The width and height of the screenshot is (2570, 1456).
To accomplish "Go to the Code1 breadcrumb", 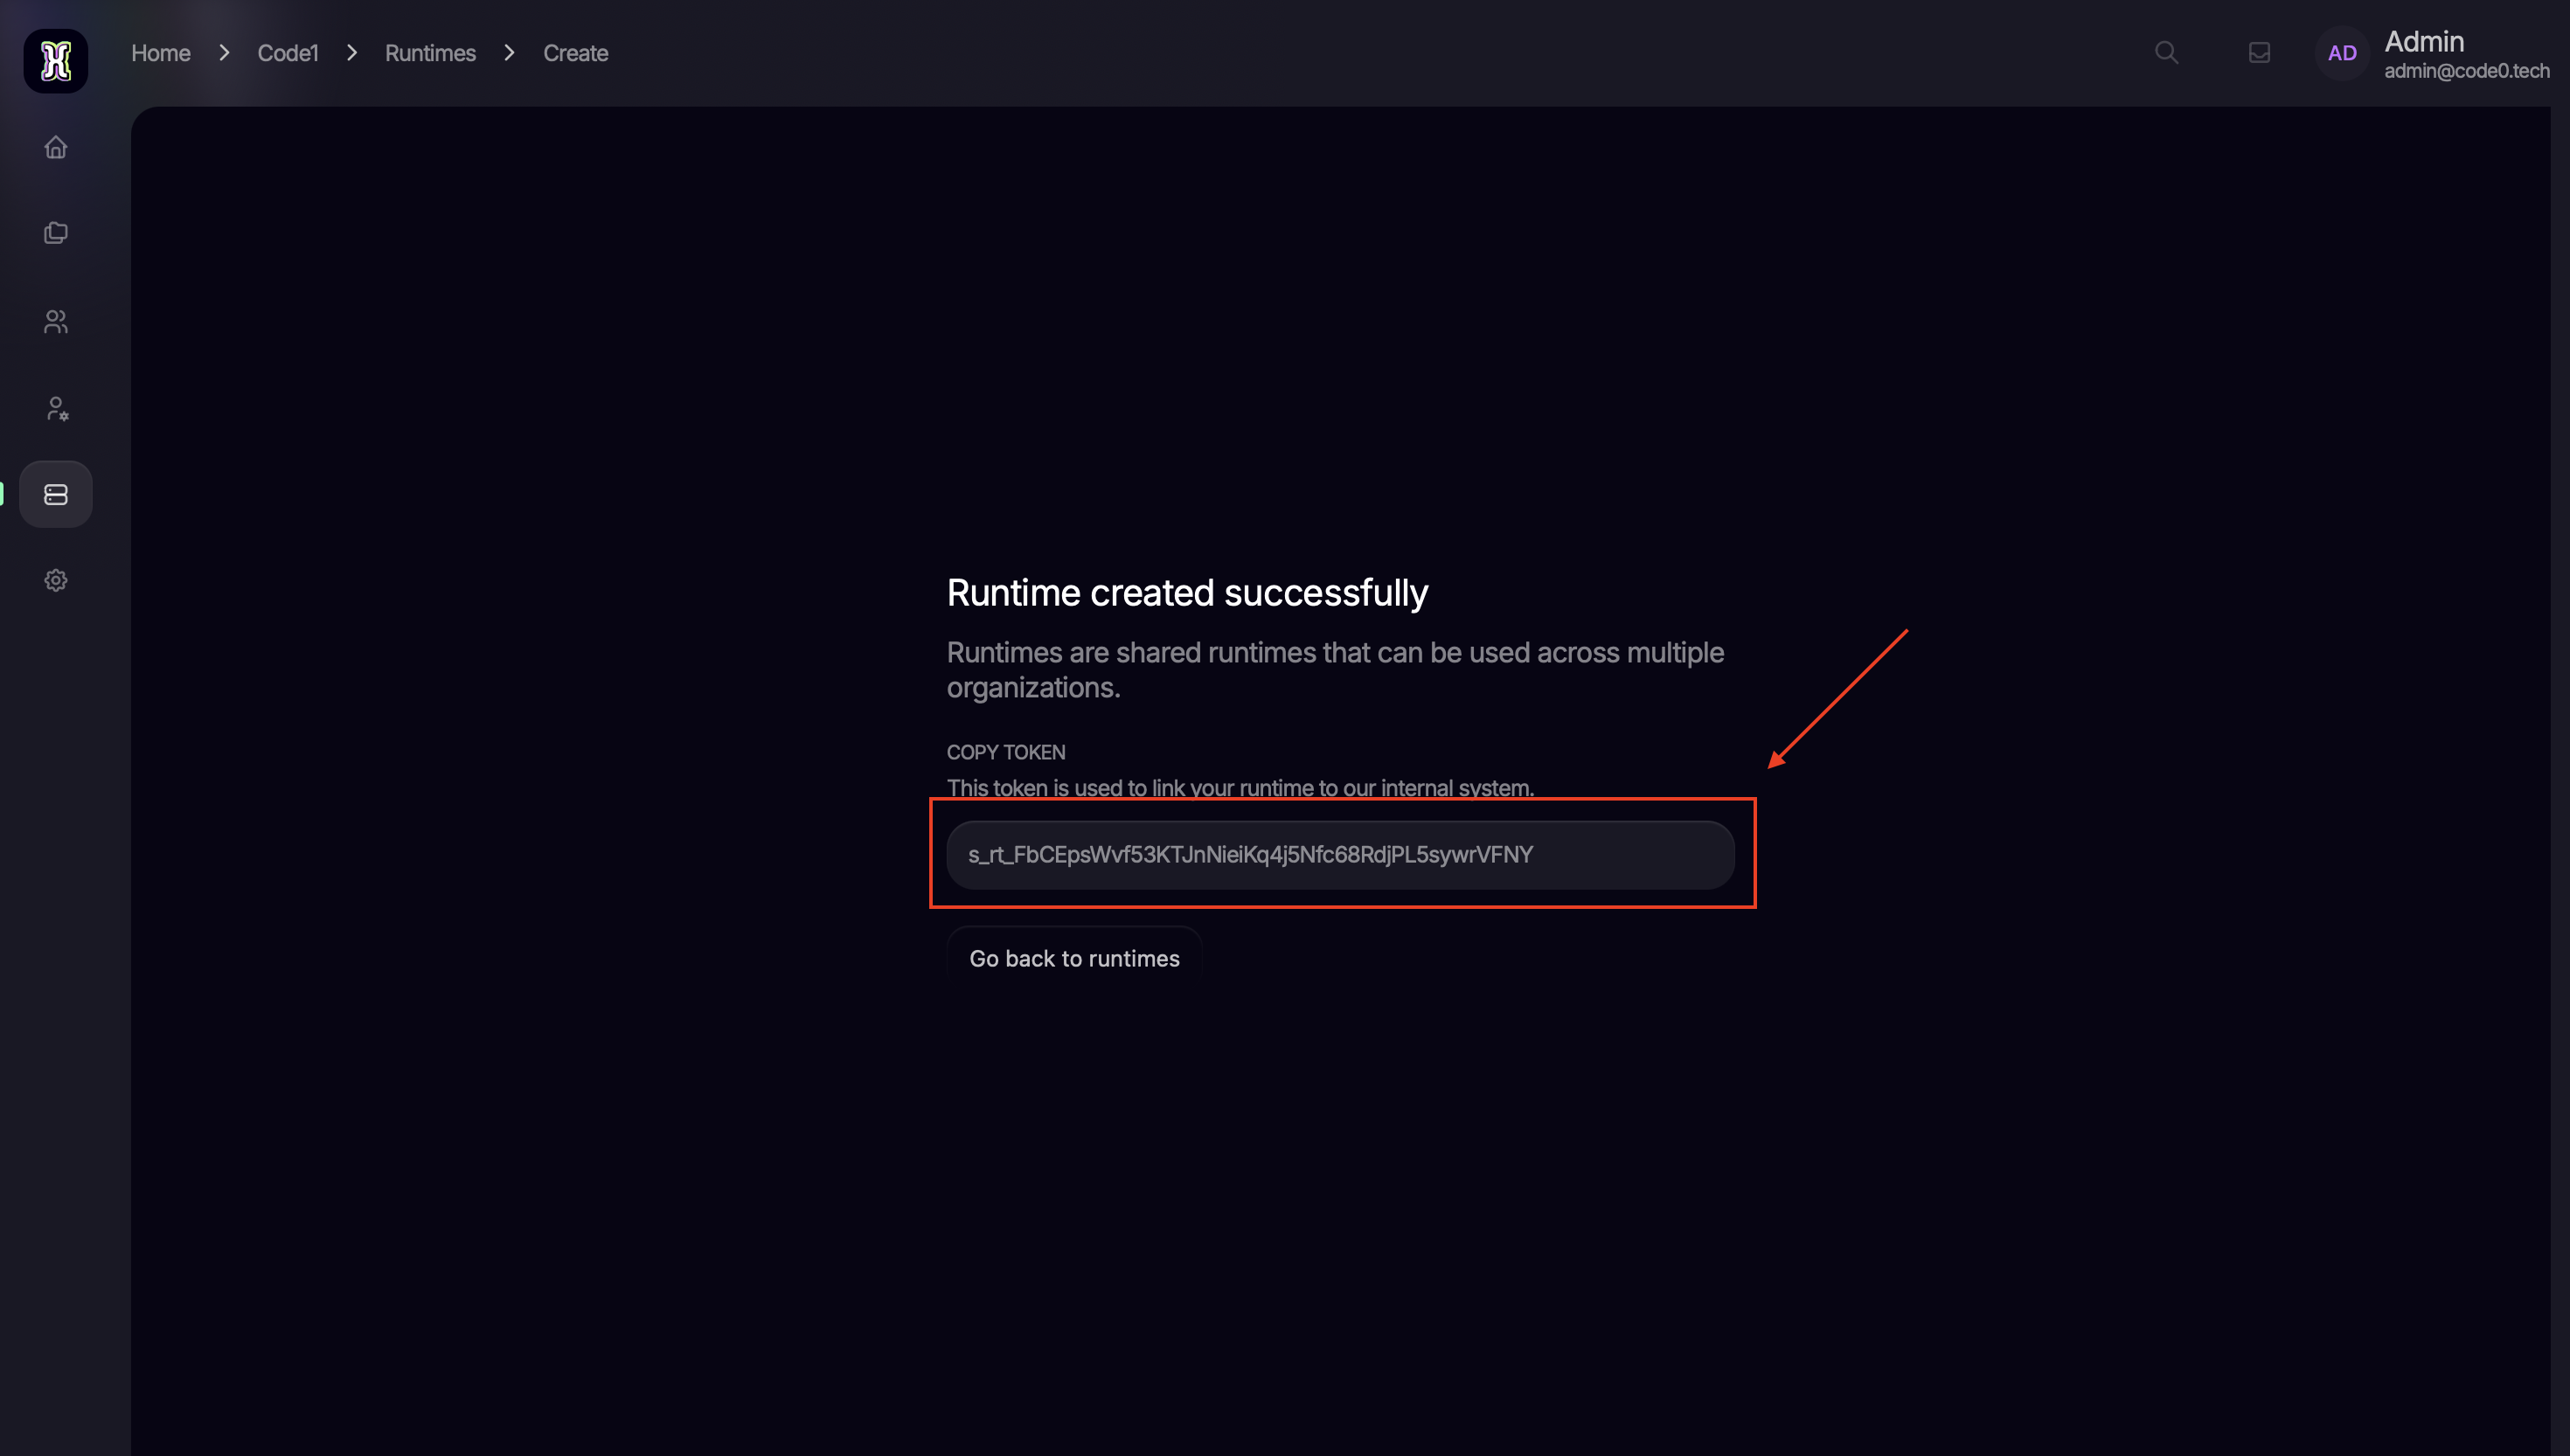I will point(288,53).
